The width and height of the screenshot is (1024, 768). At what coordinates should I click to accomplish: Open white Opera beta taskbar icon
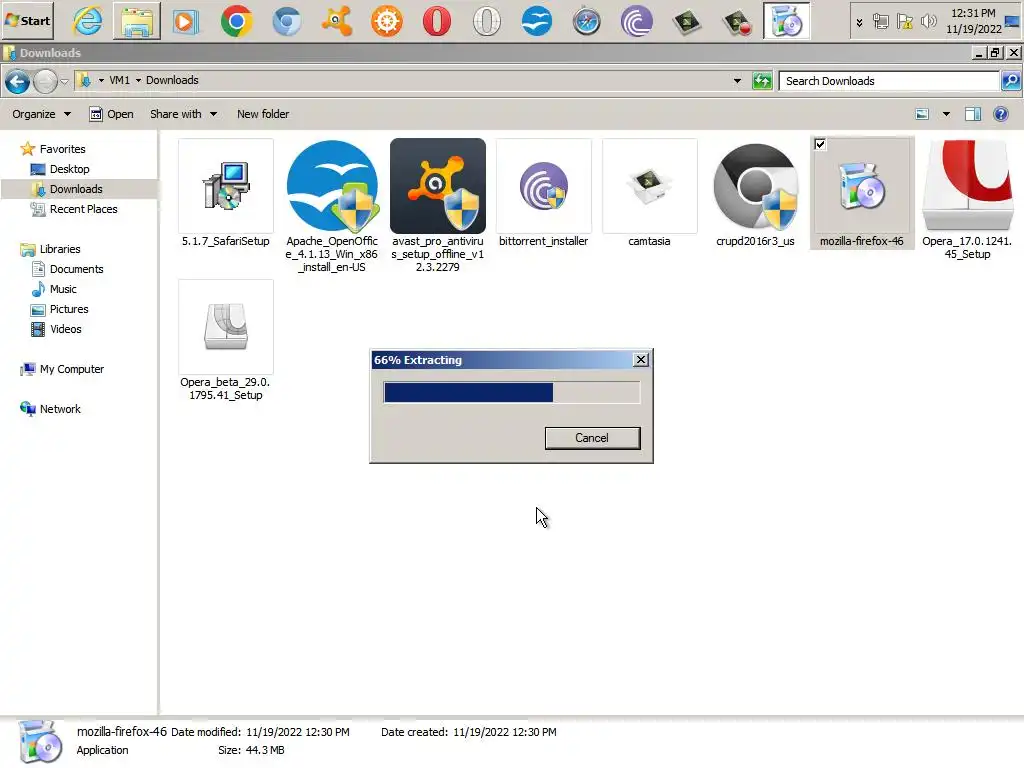click(487, 21)
